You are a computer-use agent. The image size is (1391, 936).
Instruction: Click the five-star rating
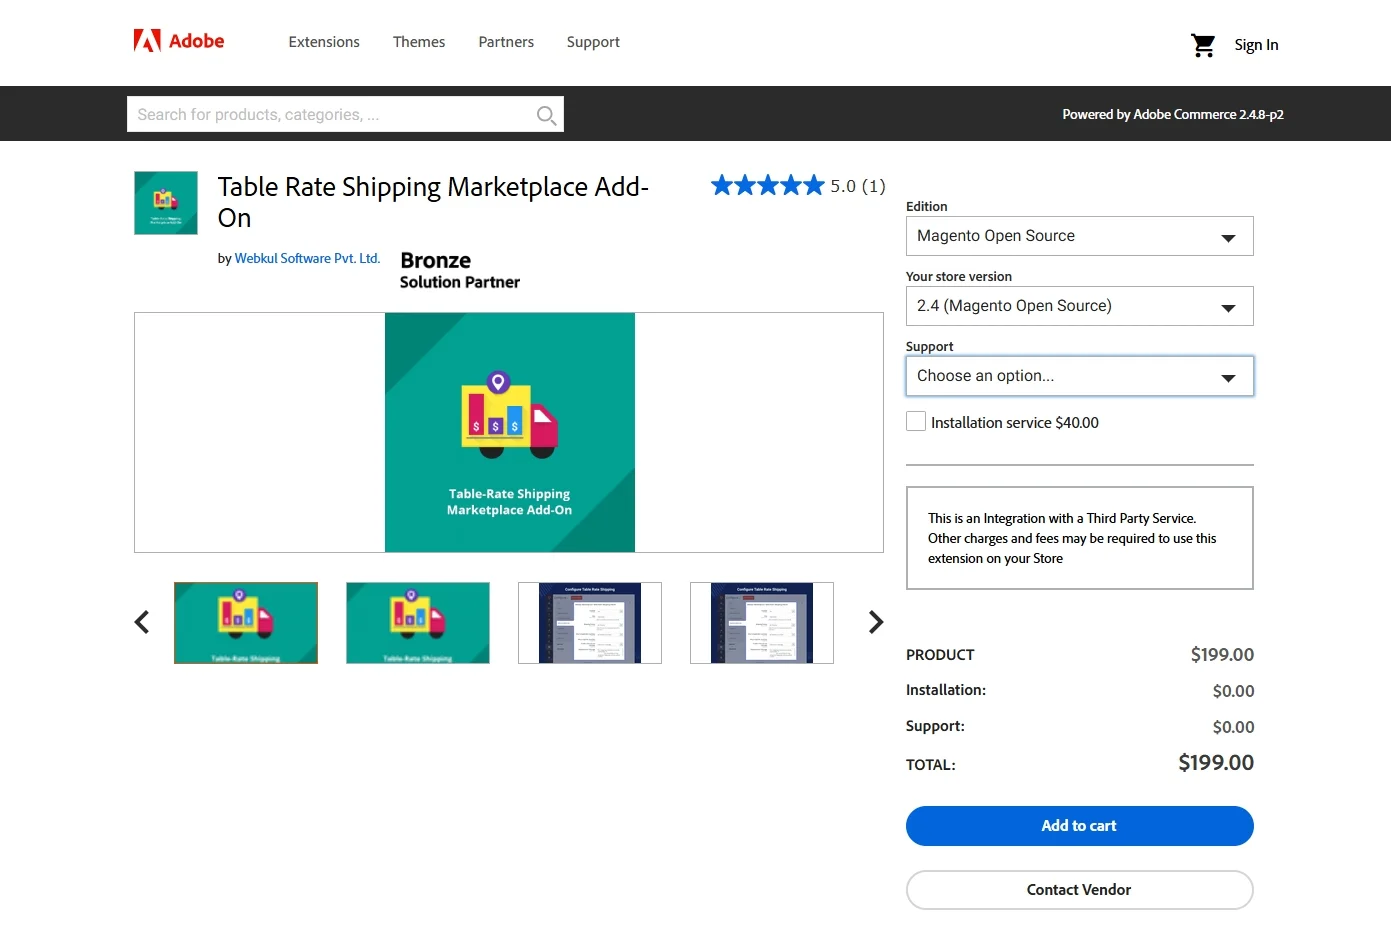coord(767,185)
